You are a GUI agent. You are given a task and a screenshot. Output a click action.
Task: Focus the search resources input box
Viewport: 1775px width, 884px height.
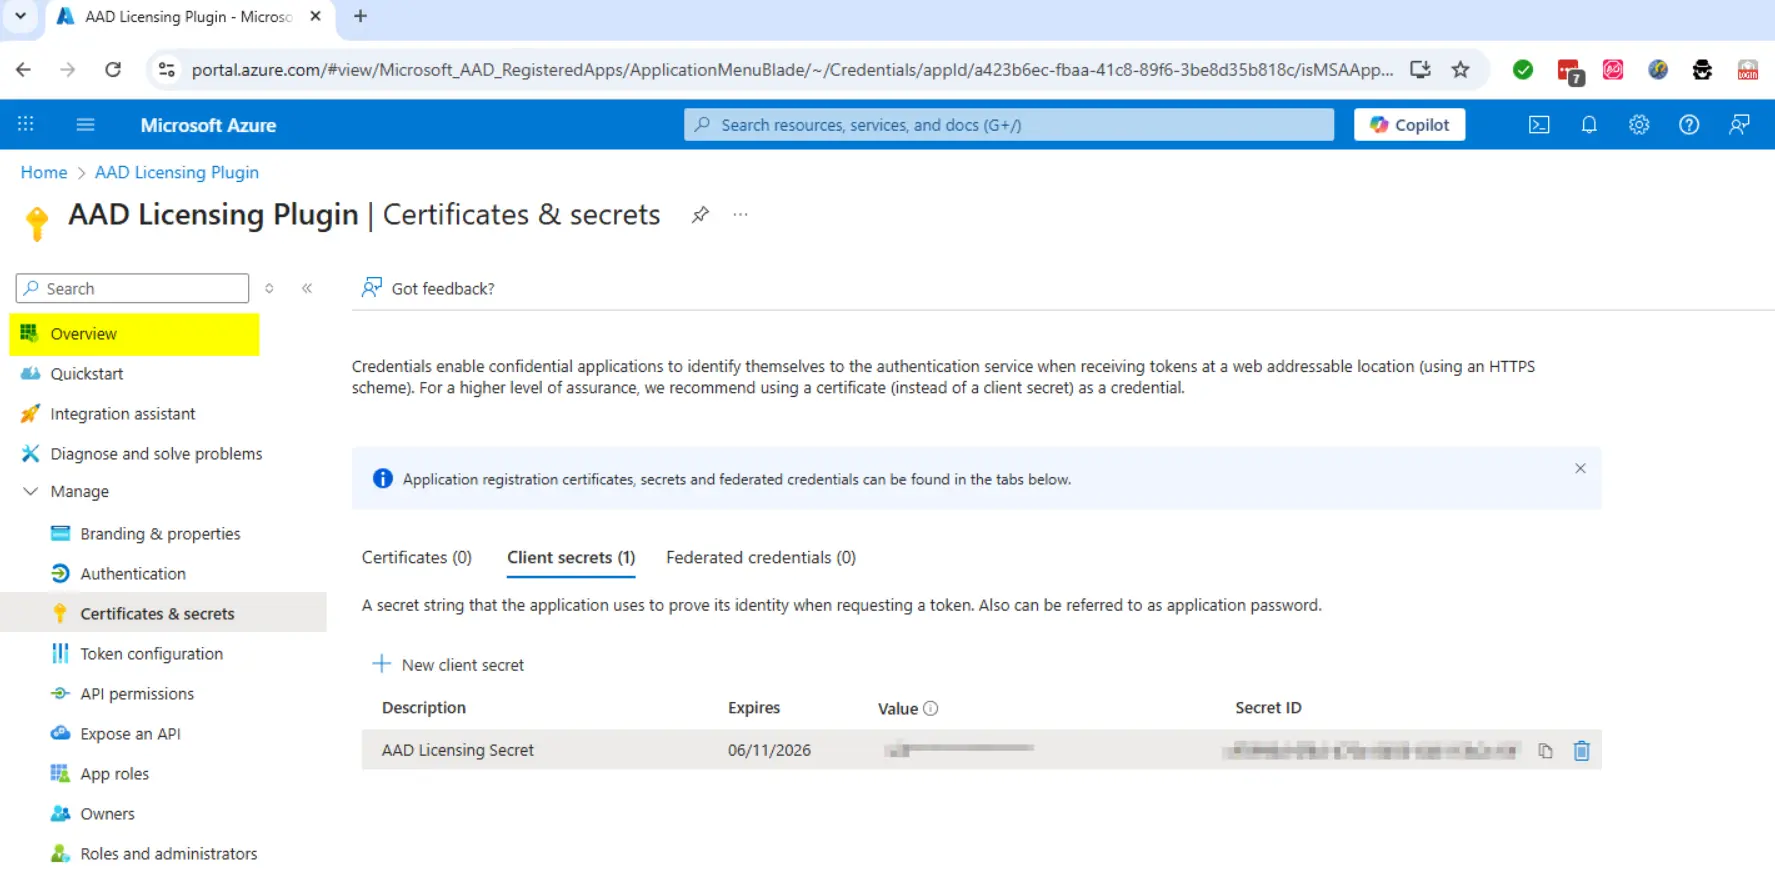[x=1010, y=125]
